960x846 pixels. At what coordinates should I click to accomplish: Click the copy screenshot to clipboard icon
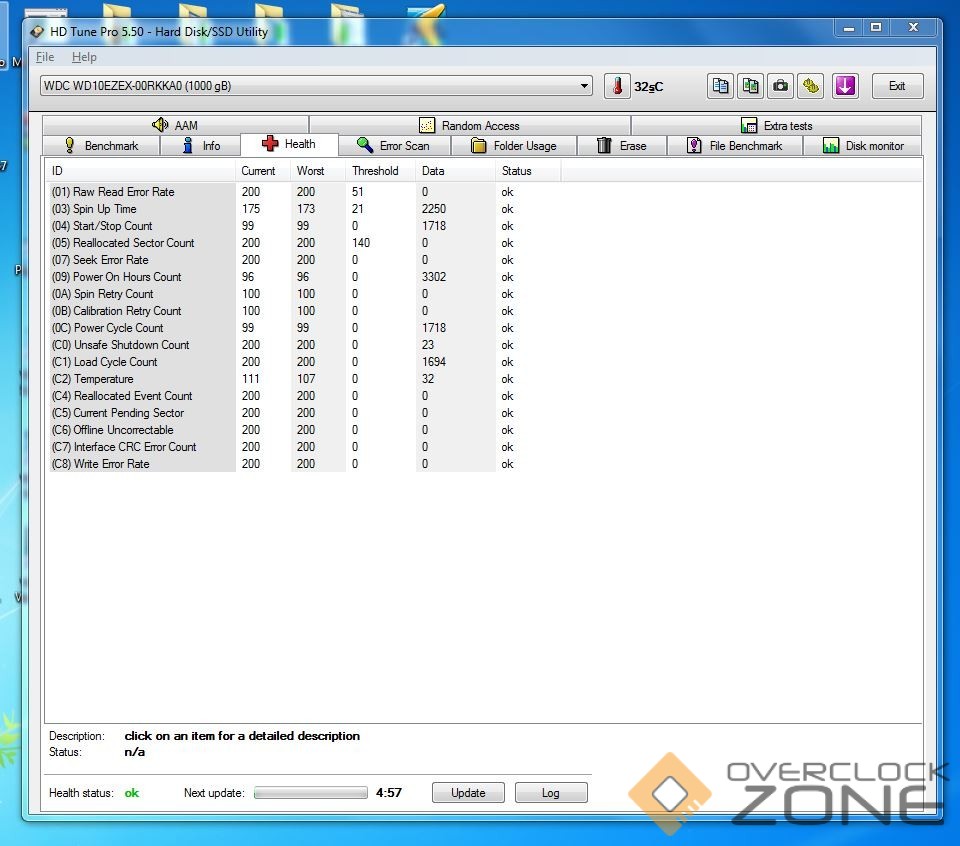tap(750, 86)
